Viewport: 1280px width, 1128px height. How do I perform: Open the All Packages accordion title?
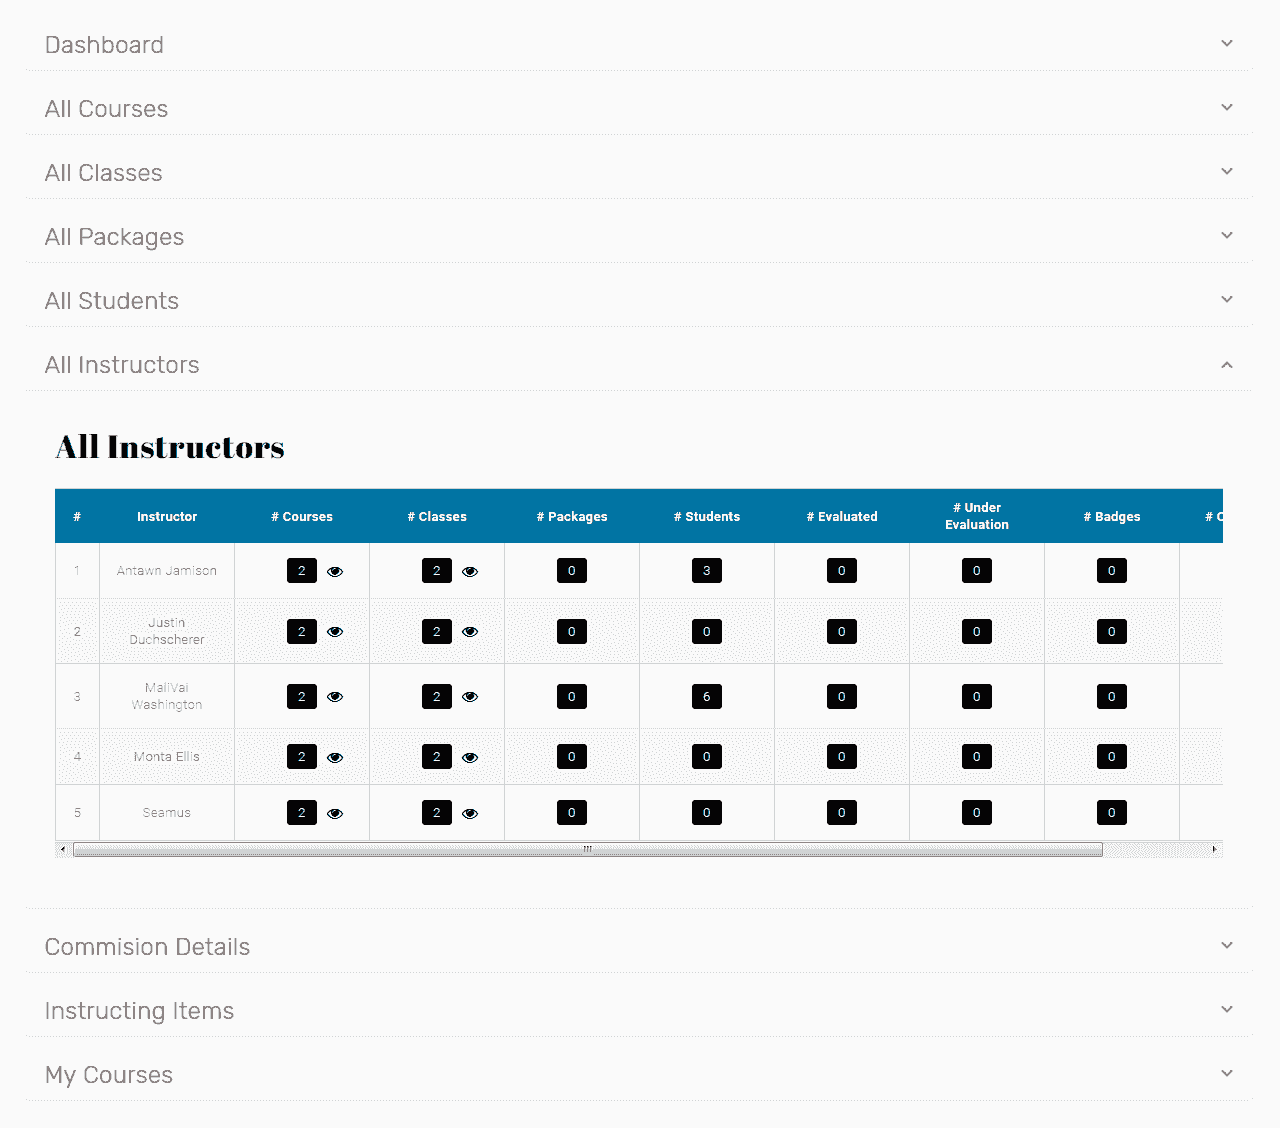pos(114,237)
